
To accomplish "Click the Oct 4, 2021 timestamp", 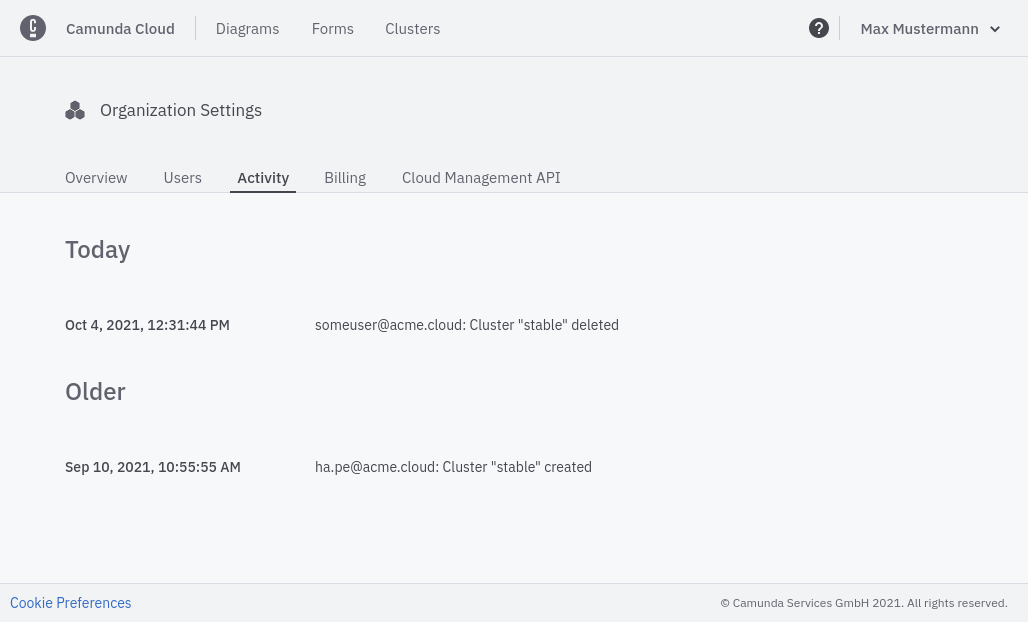I will pyautogui.click(x=147, y=325).
